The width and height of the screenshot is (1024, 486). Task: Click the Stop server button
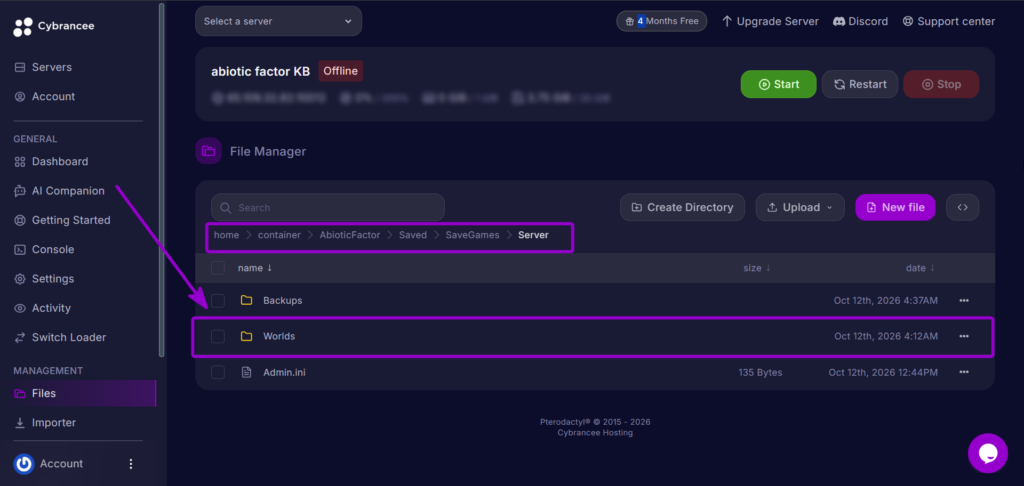coord(941,84)
